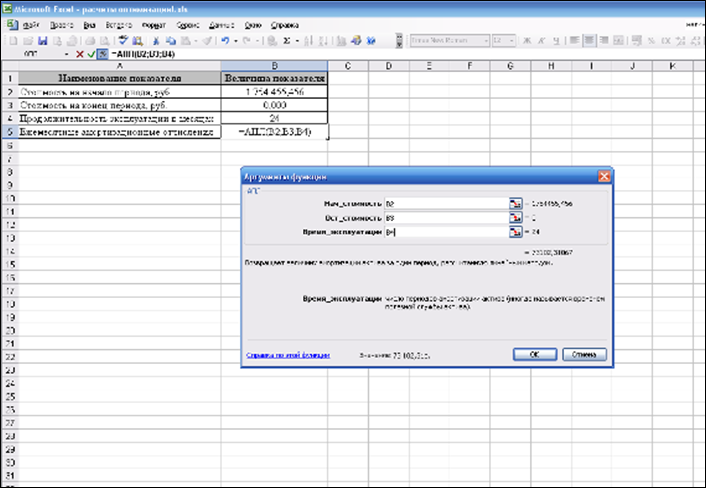Click the Undo arrow icon
This screenshot has height=488, width=706.
point(225,41)
